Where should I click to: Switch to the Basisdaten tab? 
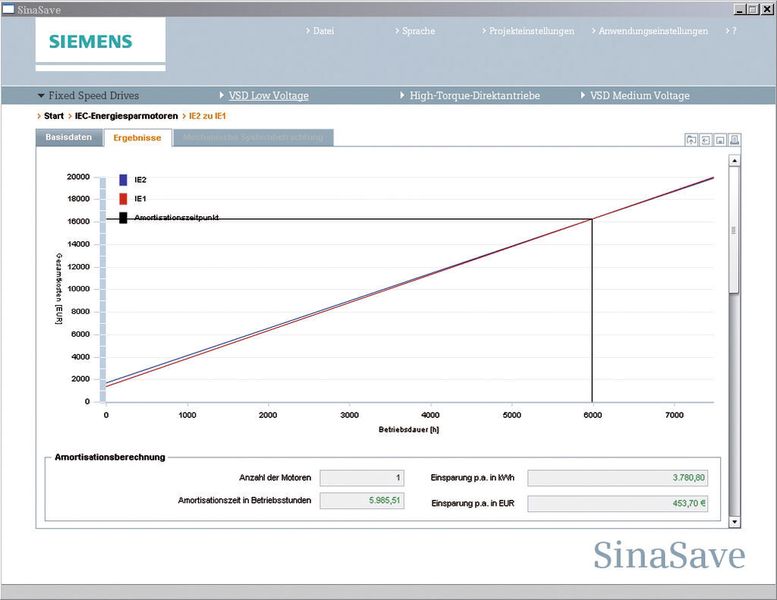tap(69, 137)
